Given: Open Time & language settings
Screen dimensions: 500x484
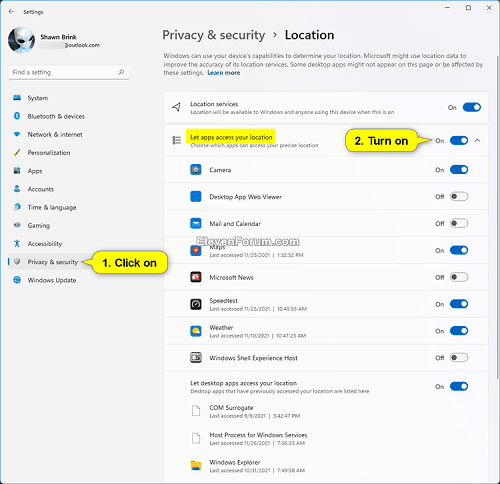Looking at the screenshot, I should (x=68, y=207).
